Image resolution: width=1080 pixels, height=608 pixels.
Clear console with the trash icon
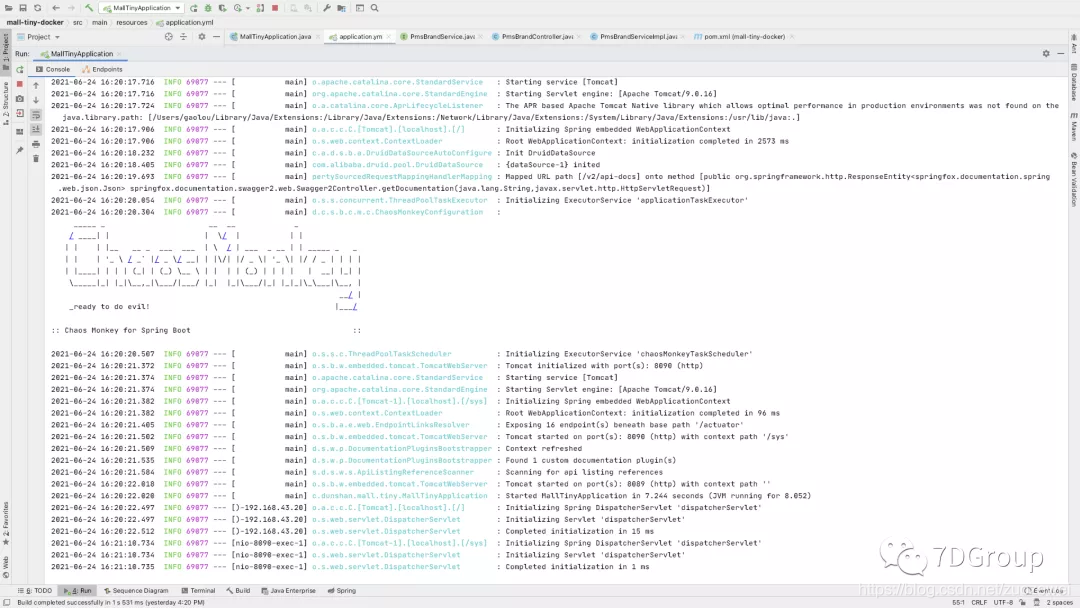pos(36,159)
